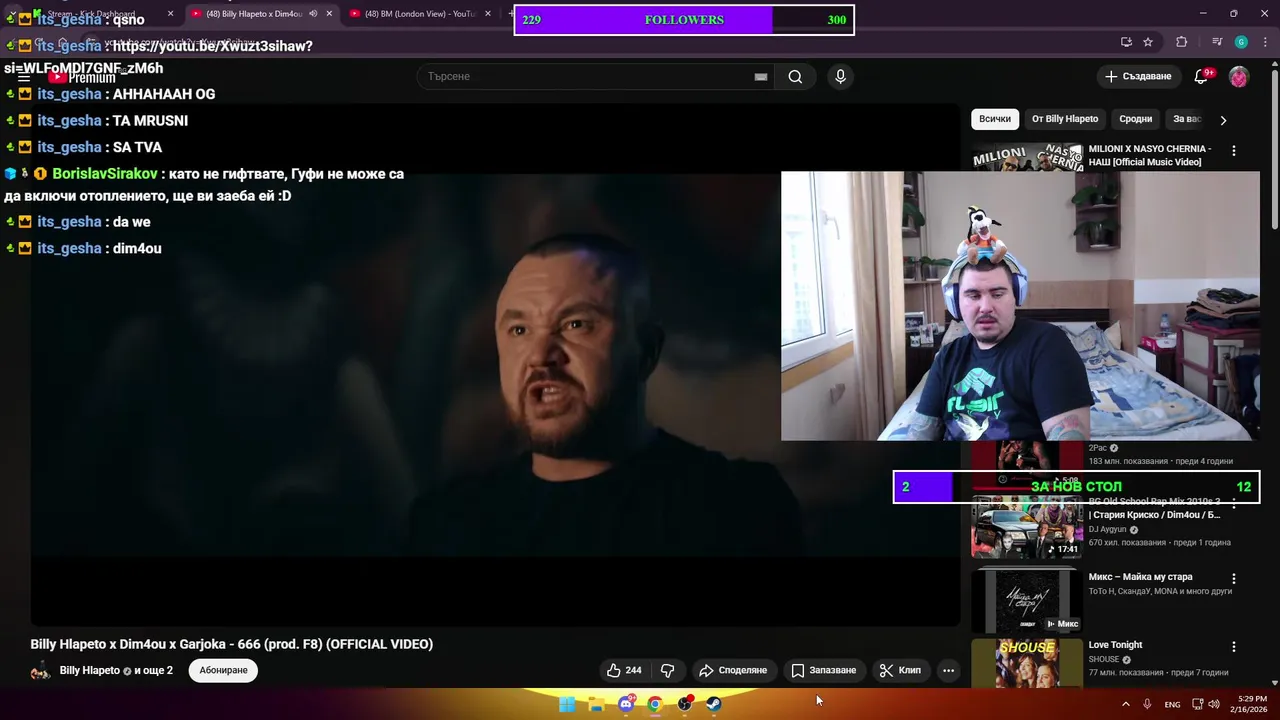Viewport: 1280px width, 720px height.
Task: Open options menu for MILIONI X NASYO video
Action: pos(1233,151)
